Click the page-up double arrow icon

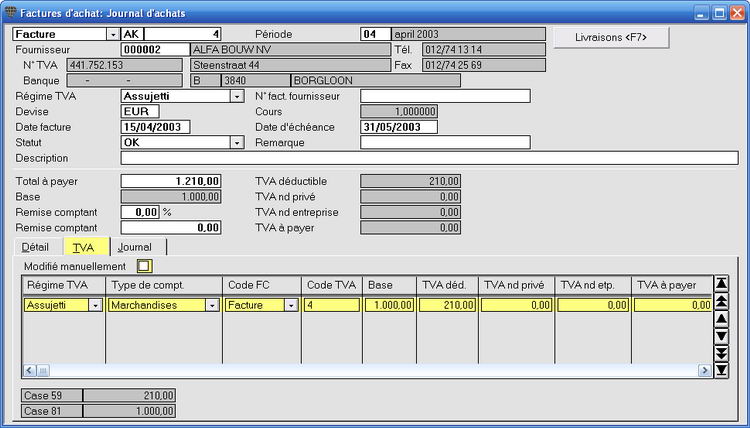(x=721, y=301)
